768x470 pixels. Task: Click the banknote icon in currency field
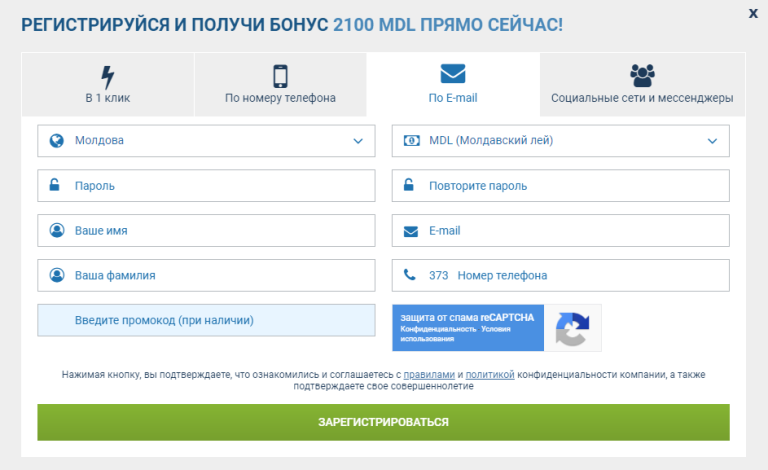pos(410,141)
